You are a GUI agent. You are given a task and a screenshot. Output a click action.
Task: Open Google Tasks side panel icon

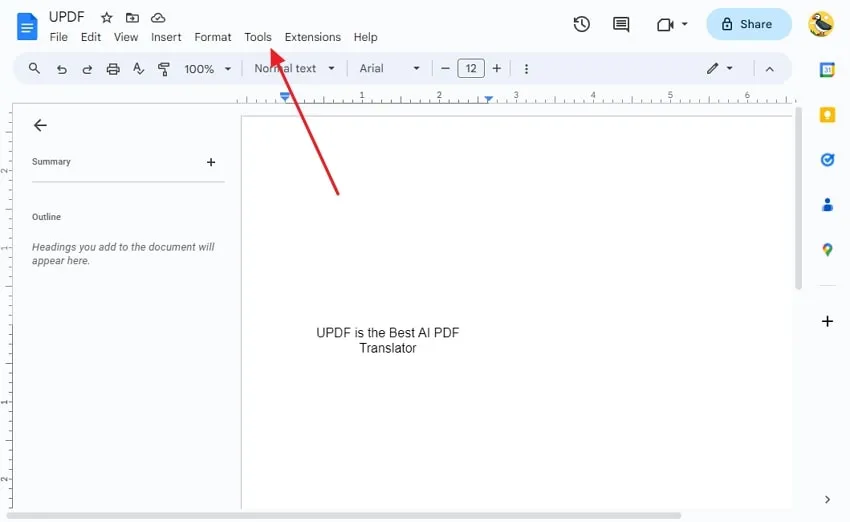tap(827, 159)
